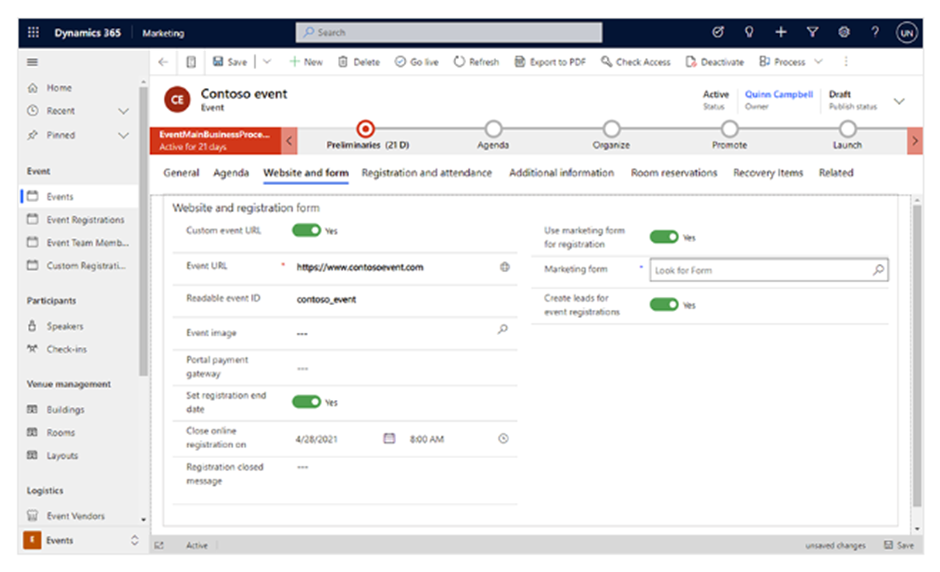
Task: Expand the Recent list chevron
Action: tap(123, 111)
